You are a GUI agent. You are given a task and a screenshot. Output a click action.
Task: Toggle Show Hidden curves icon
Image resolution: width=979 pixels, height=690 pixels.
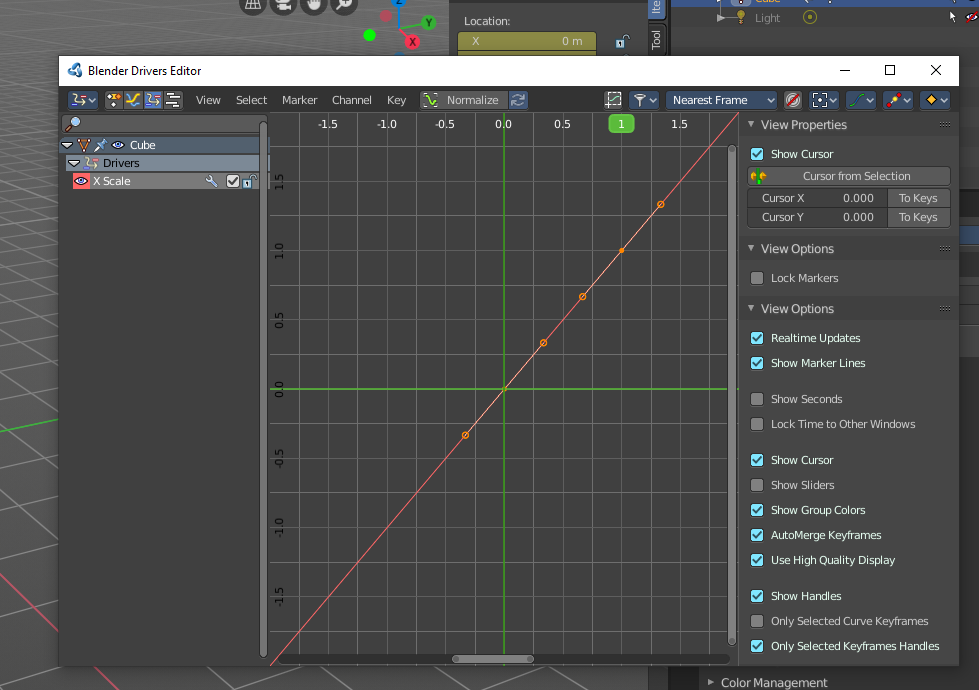(x=133, y=100)
